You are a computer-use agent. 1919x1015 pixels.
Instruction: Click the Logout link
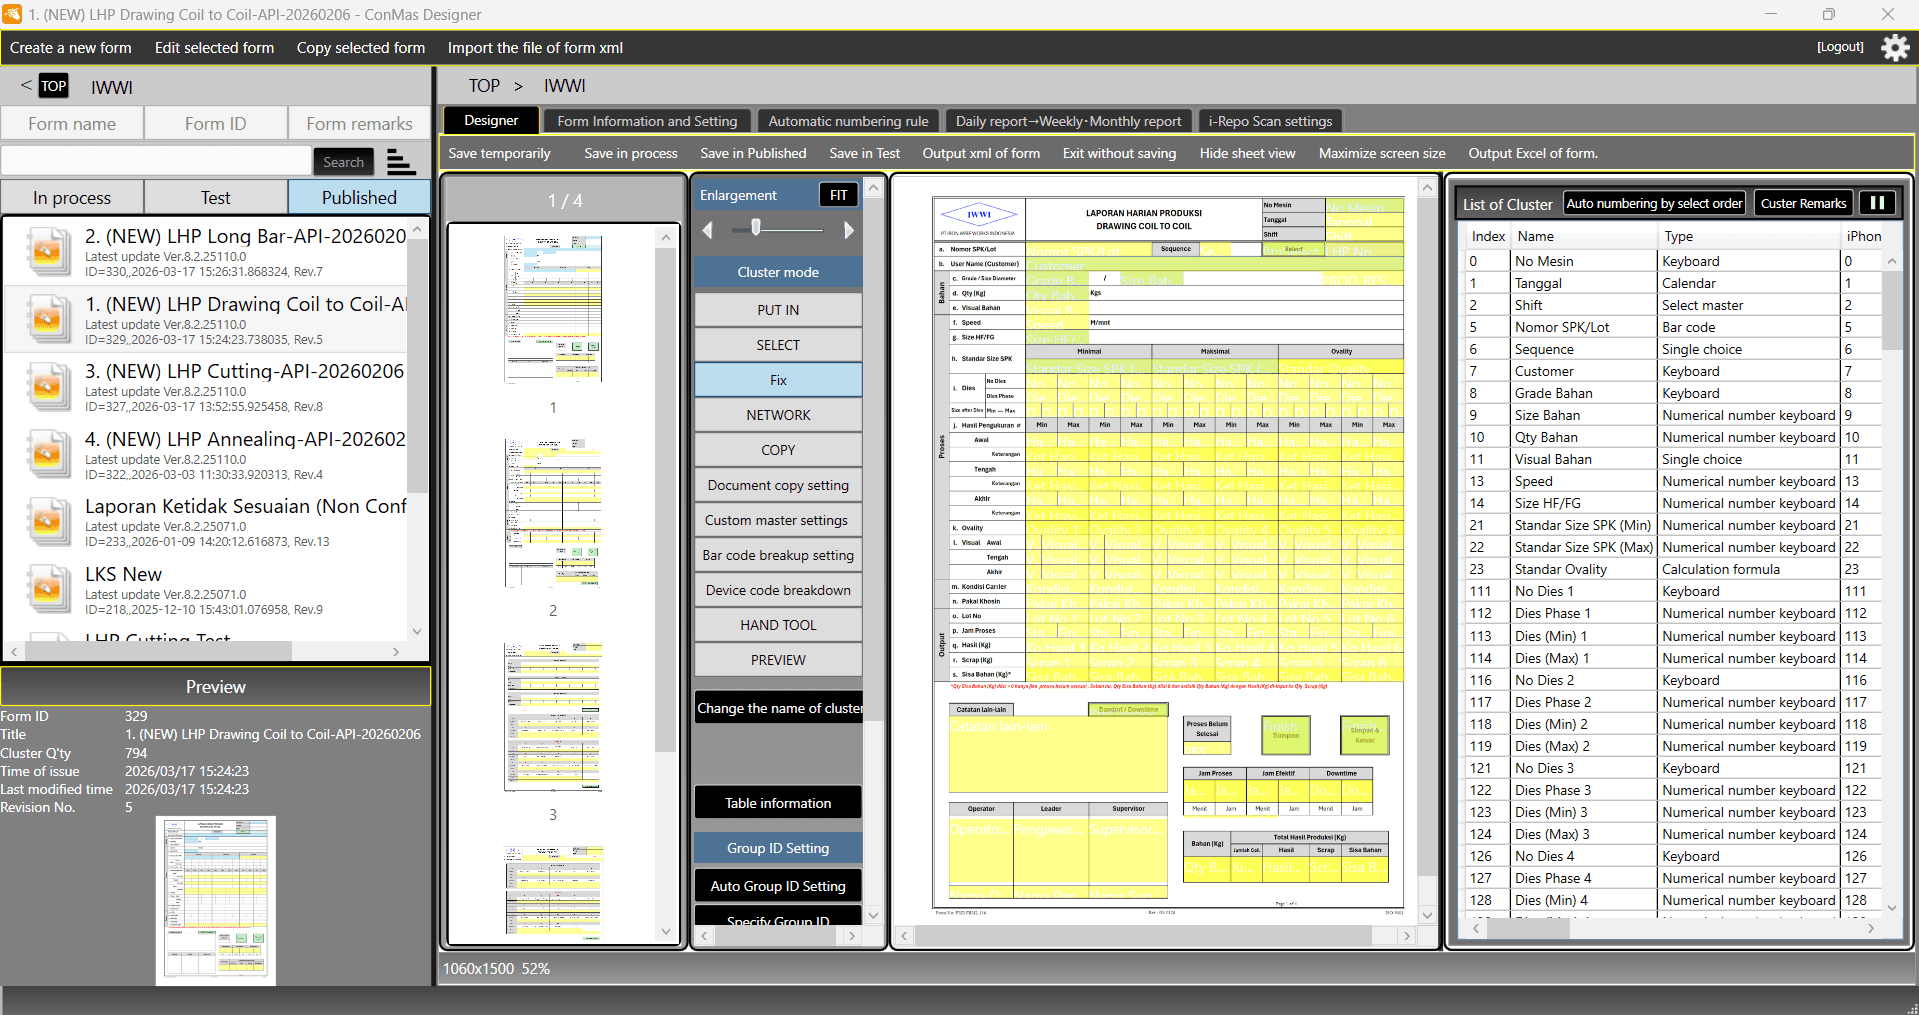[1840, 47]
